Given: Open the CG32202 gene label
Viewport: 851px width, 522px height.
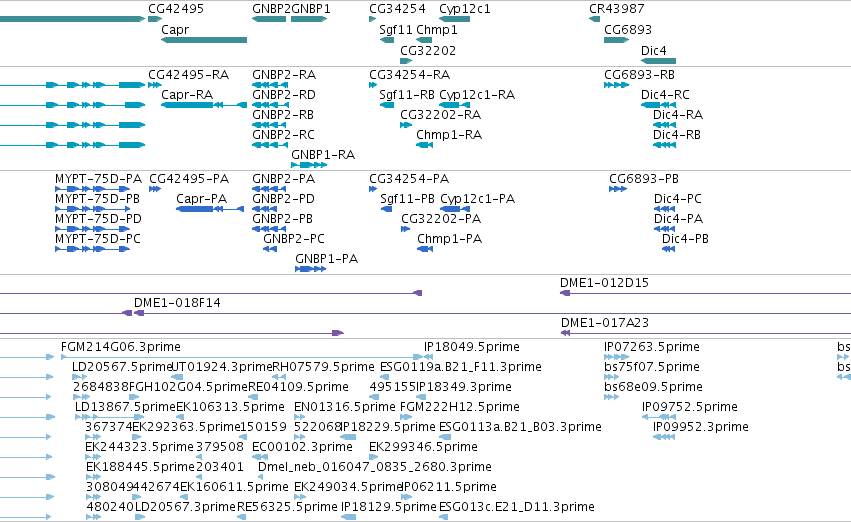Looking at the screenshot, I should coord(428,50).
